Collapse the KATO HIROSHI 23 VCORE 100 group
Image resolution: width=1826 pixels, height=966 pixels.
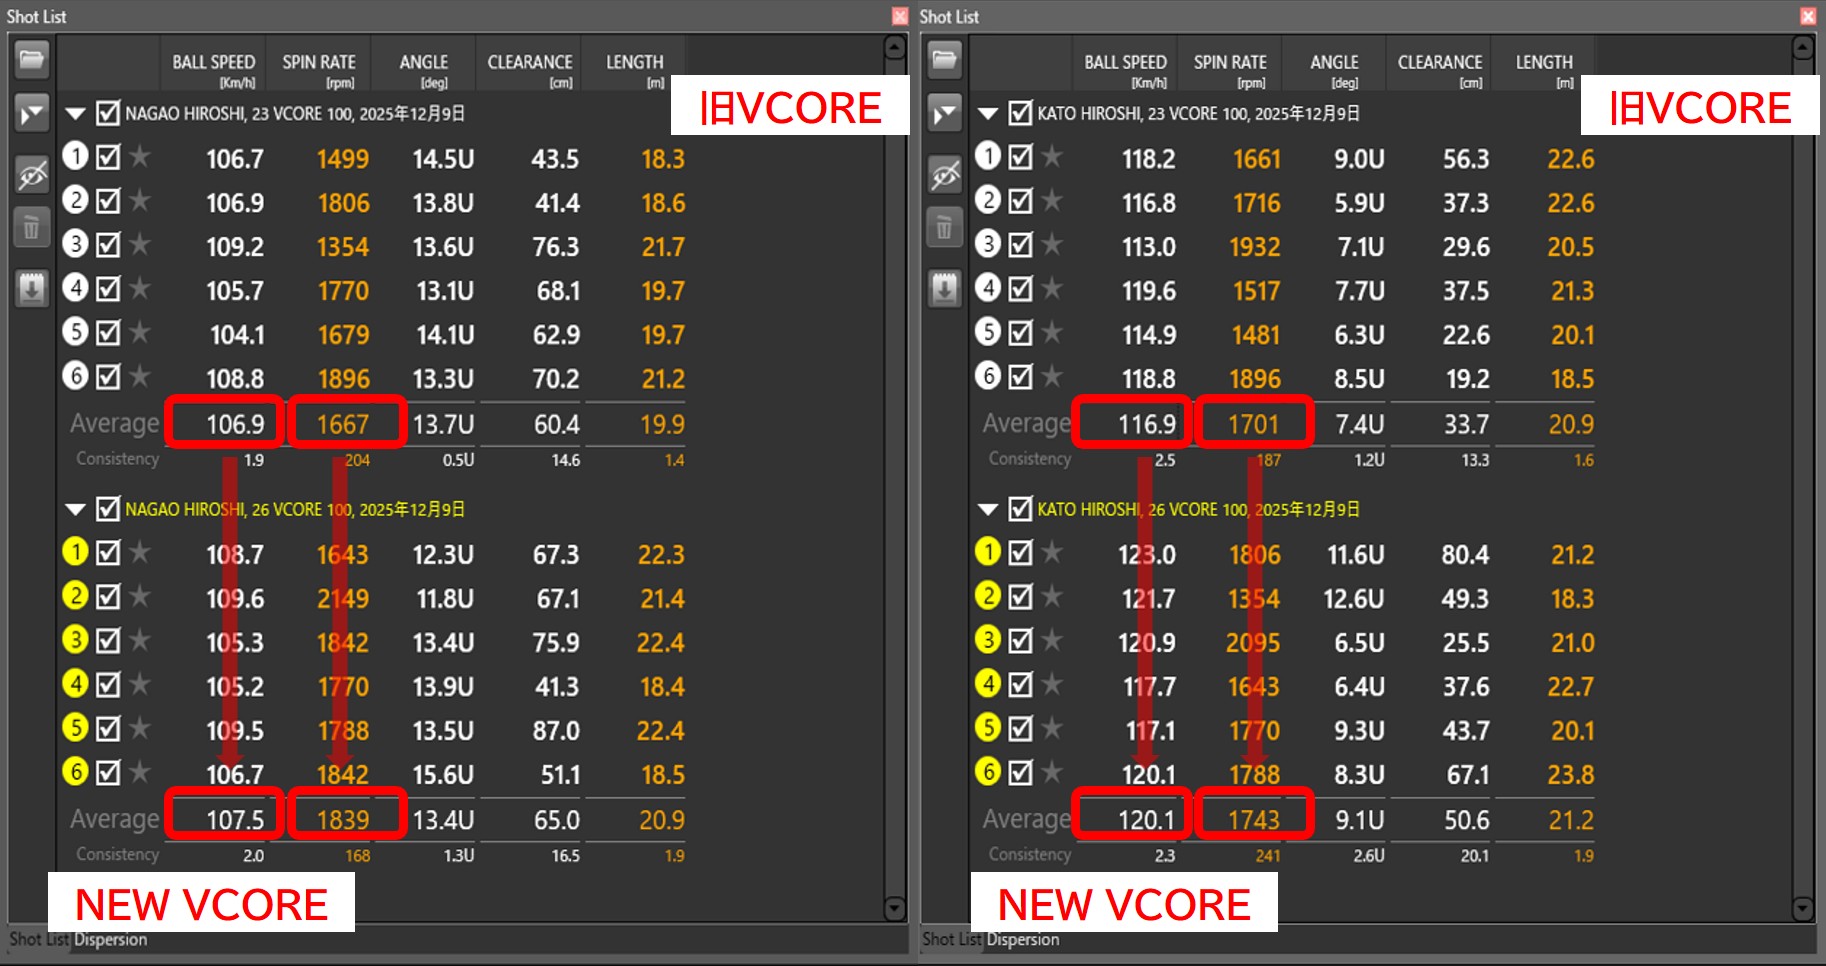click(x=987, y=114)
